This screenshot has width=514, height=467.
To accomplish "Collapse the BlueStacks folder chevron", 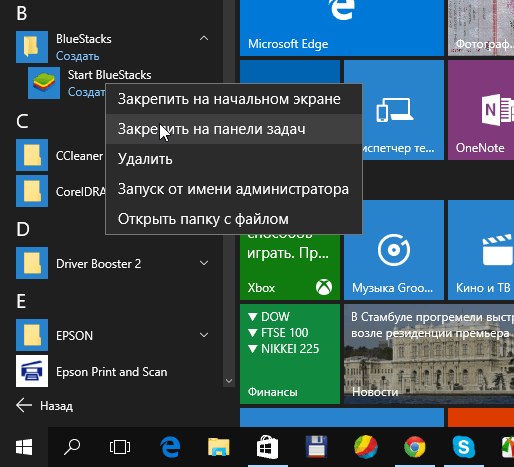I will [204, 38].
